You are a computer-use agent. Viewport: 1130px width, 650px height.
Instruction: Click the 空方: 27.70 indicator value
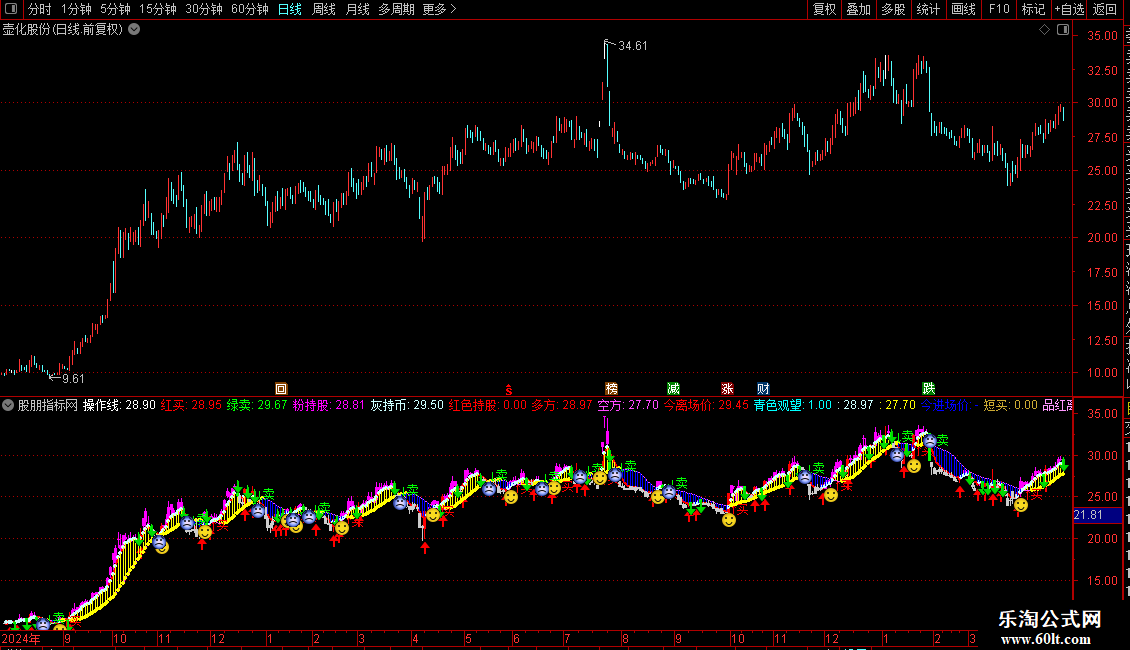pyautogui.click(x=628, y=405)
